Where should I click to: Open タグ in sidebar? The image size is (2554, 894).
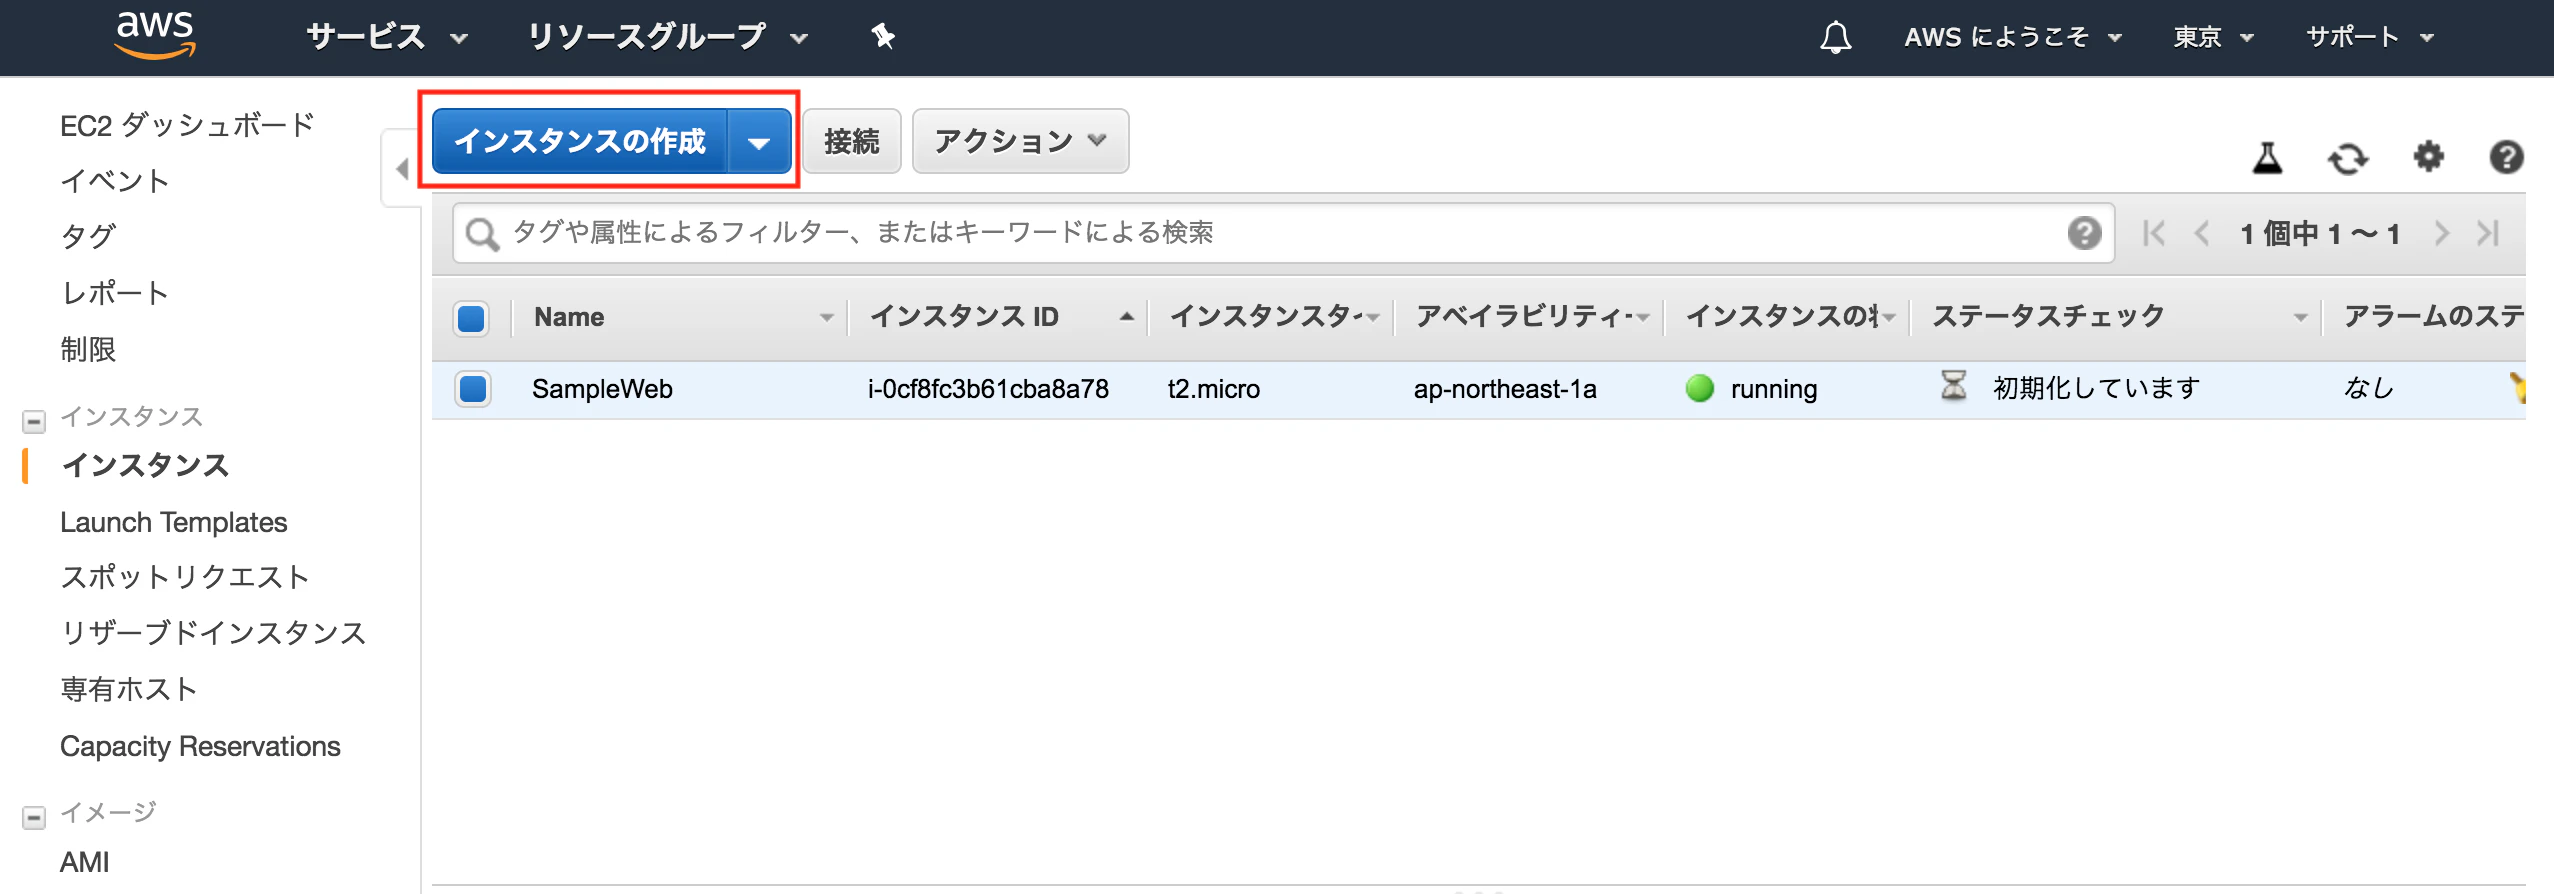[x=88, y=237]
